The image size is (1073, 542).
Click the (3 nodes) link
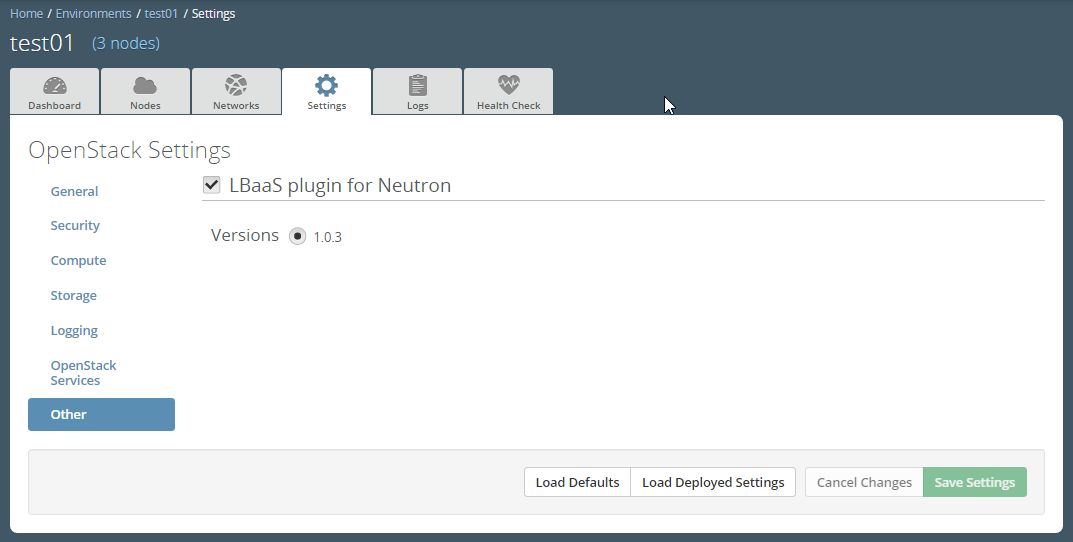pos(126,43)
